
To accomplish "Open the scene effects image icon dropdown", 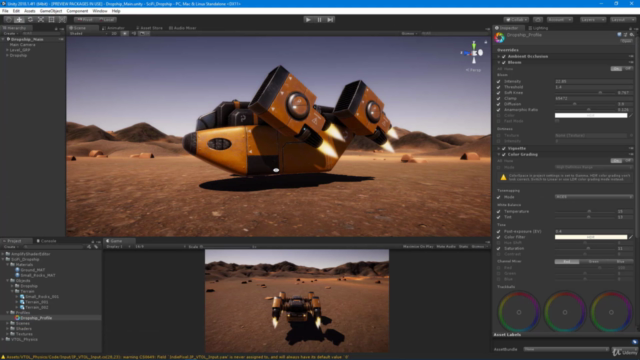I will click(x=143, y=33).
